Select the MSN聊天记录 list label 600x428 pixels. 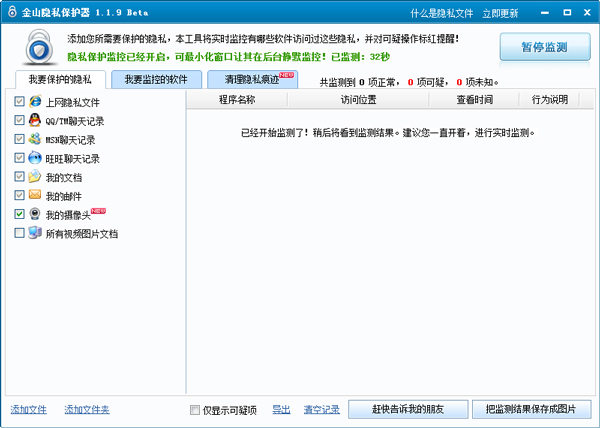[x=70, y=140]
